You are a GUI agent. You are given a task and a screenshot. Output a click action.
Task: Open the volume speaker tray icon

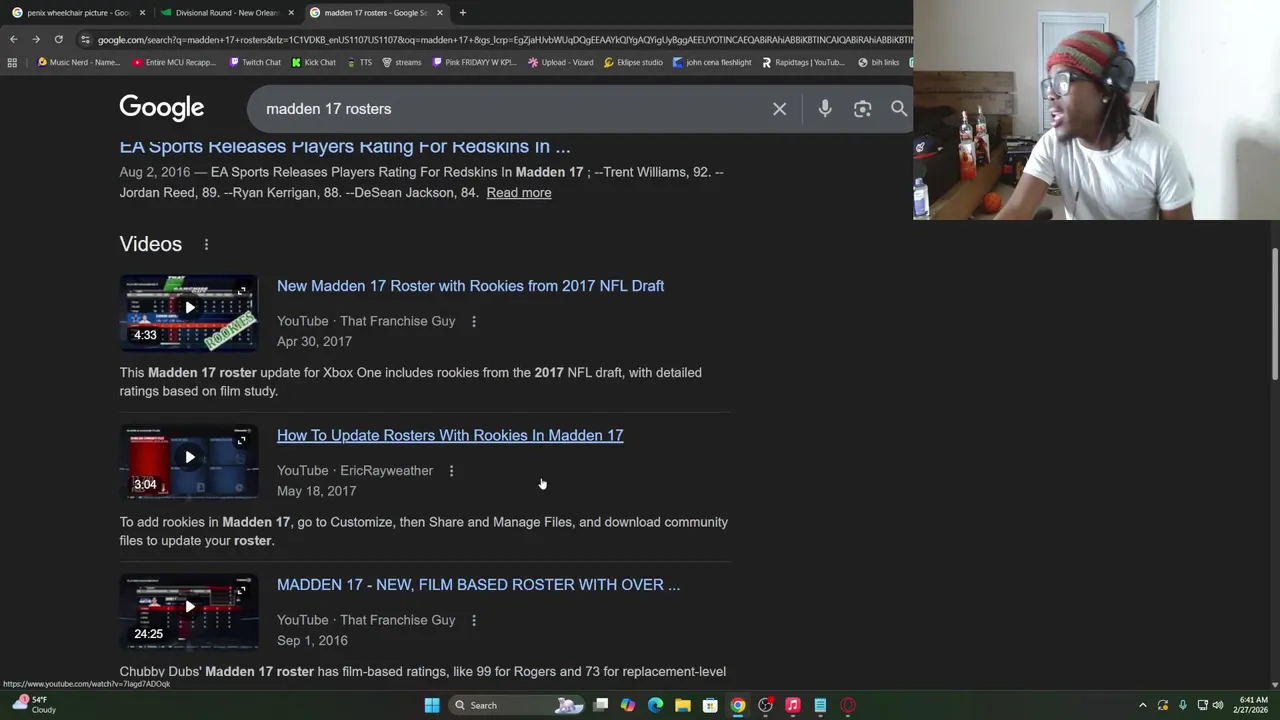tap(1218, 705)
